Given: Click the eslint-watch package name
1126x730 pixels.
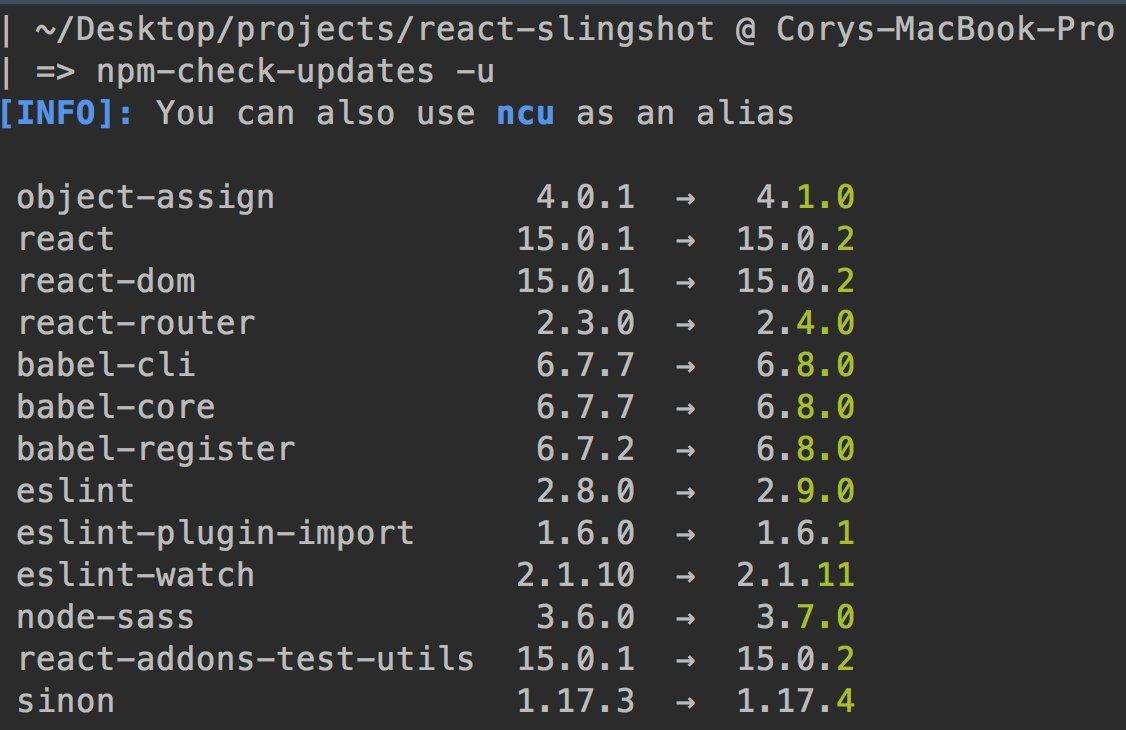Looking at the screenshot, I should pyautogui.click(x=135, y=575).
